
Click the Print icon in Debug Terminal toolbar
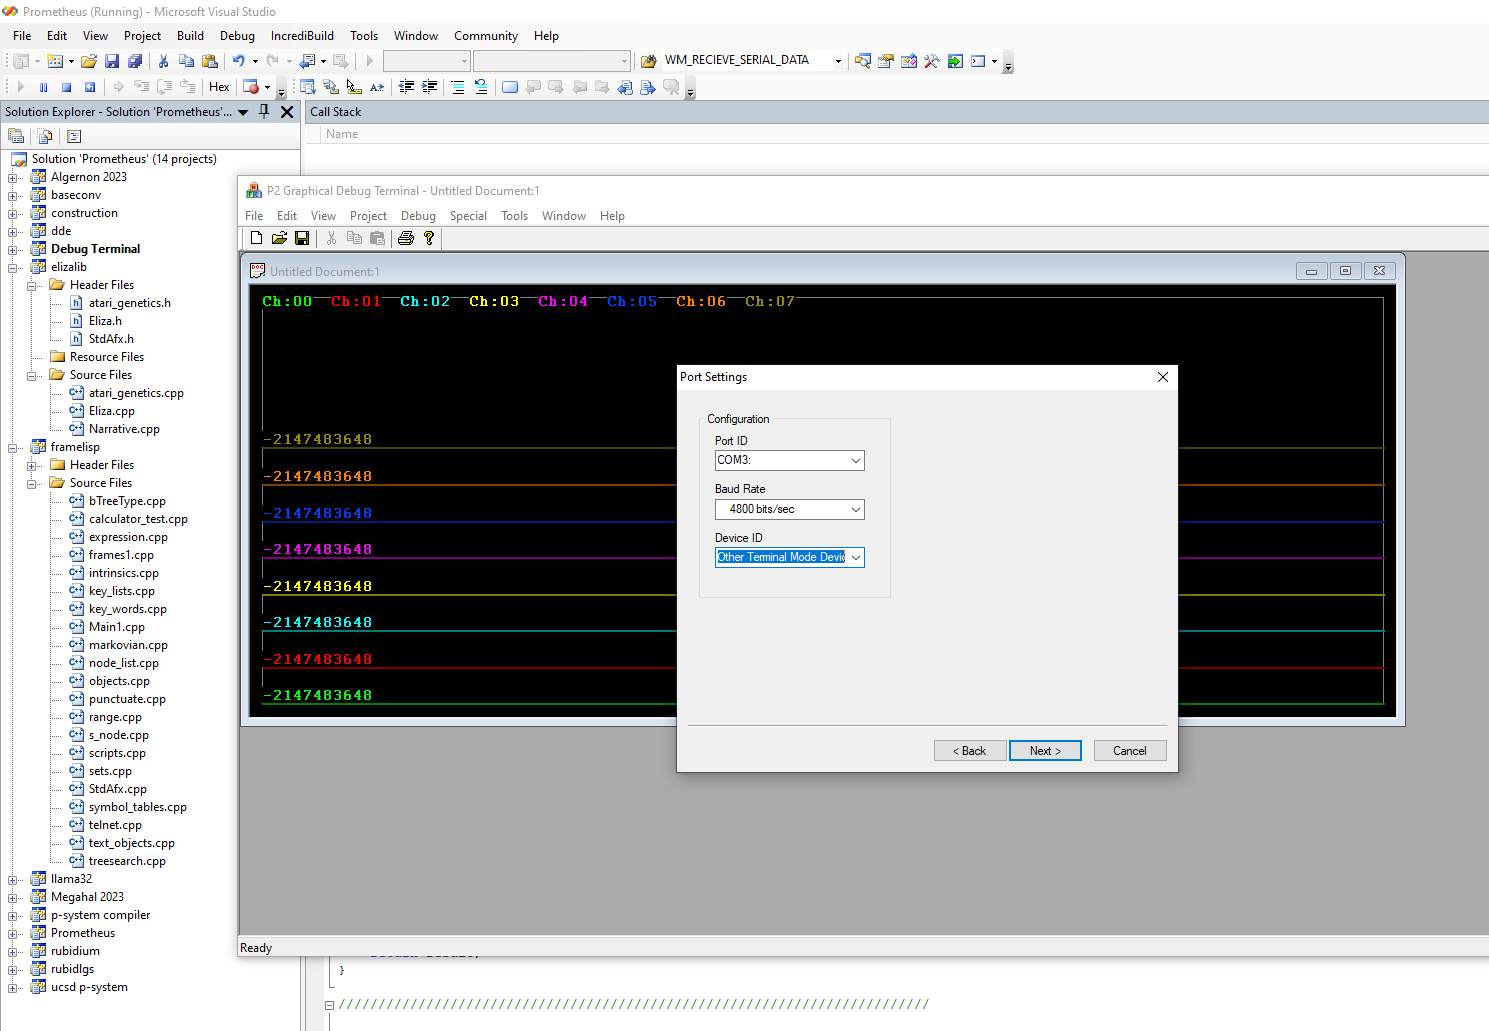pyautogui.click(x=405, y=238)
